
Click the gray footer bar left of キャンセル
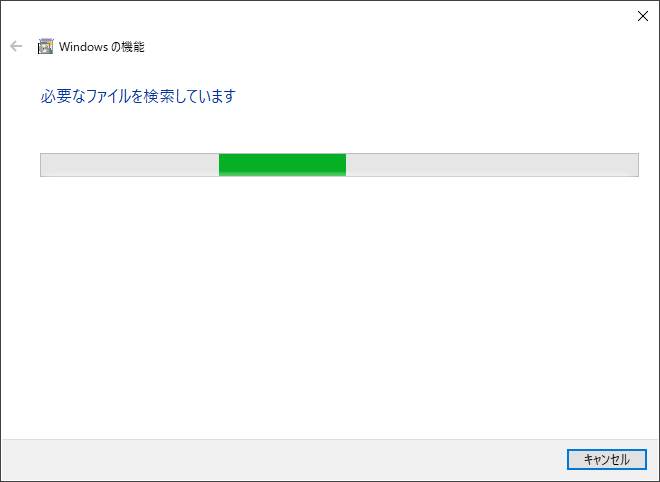coord(284,460)
